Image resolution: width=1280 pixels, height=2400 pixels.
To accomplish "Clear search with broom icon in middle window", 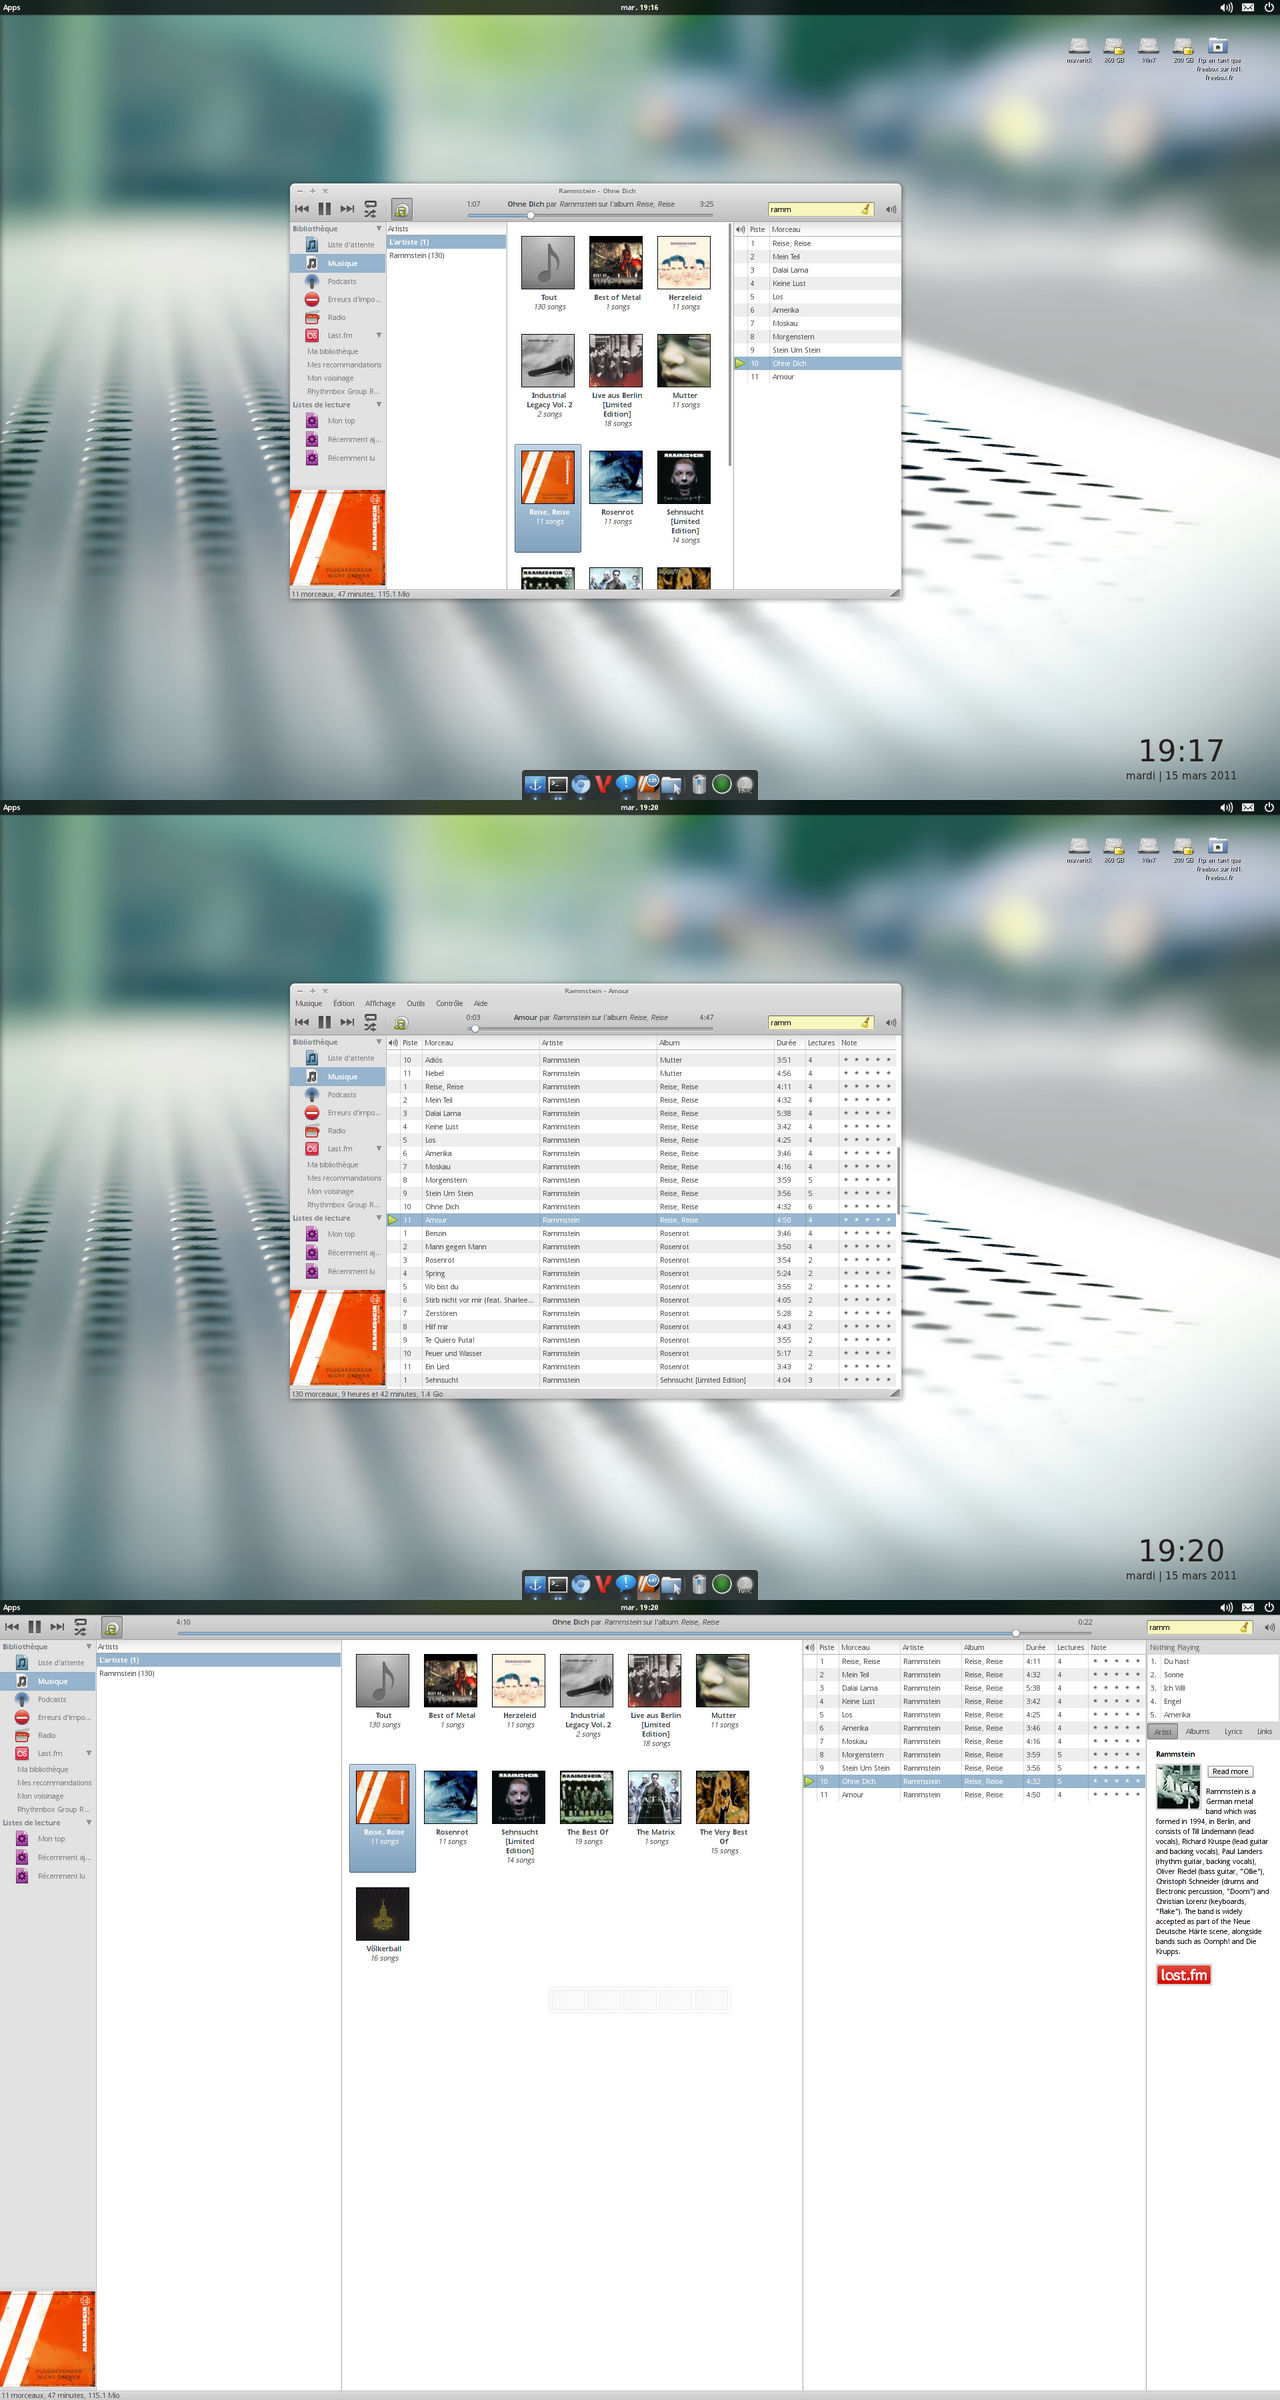I will [x=866, y=1022].
